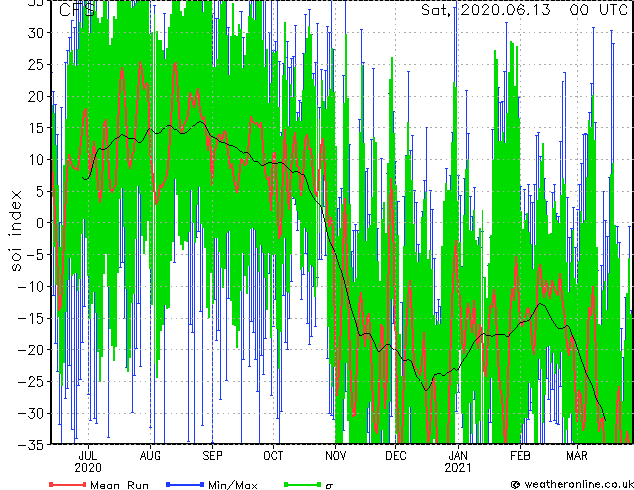Screen dimensions: 634x490
Task: Click the y-axis value 10
Action: [x=35, y=160]
